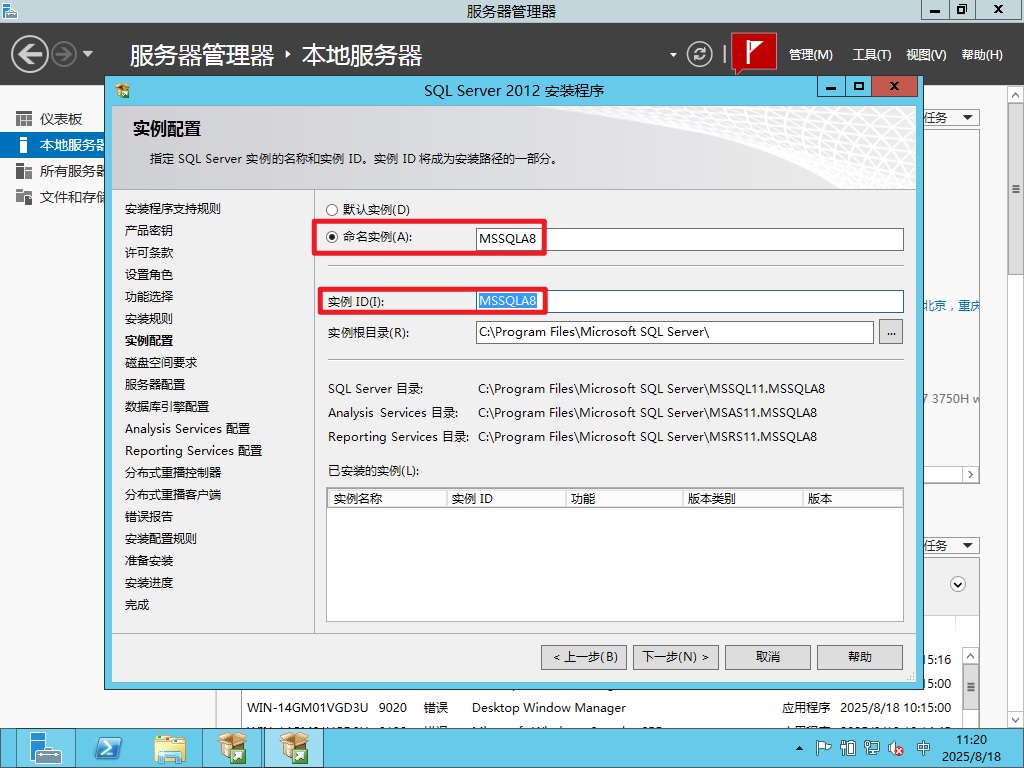
Task: Refresh Server Manager with the circular arrows icon
Action: (x=699, y=54)
